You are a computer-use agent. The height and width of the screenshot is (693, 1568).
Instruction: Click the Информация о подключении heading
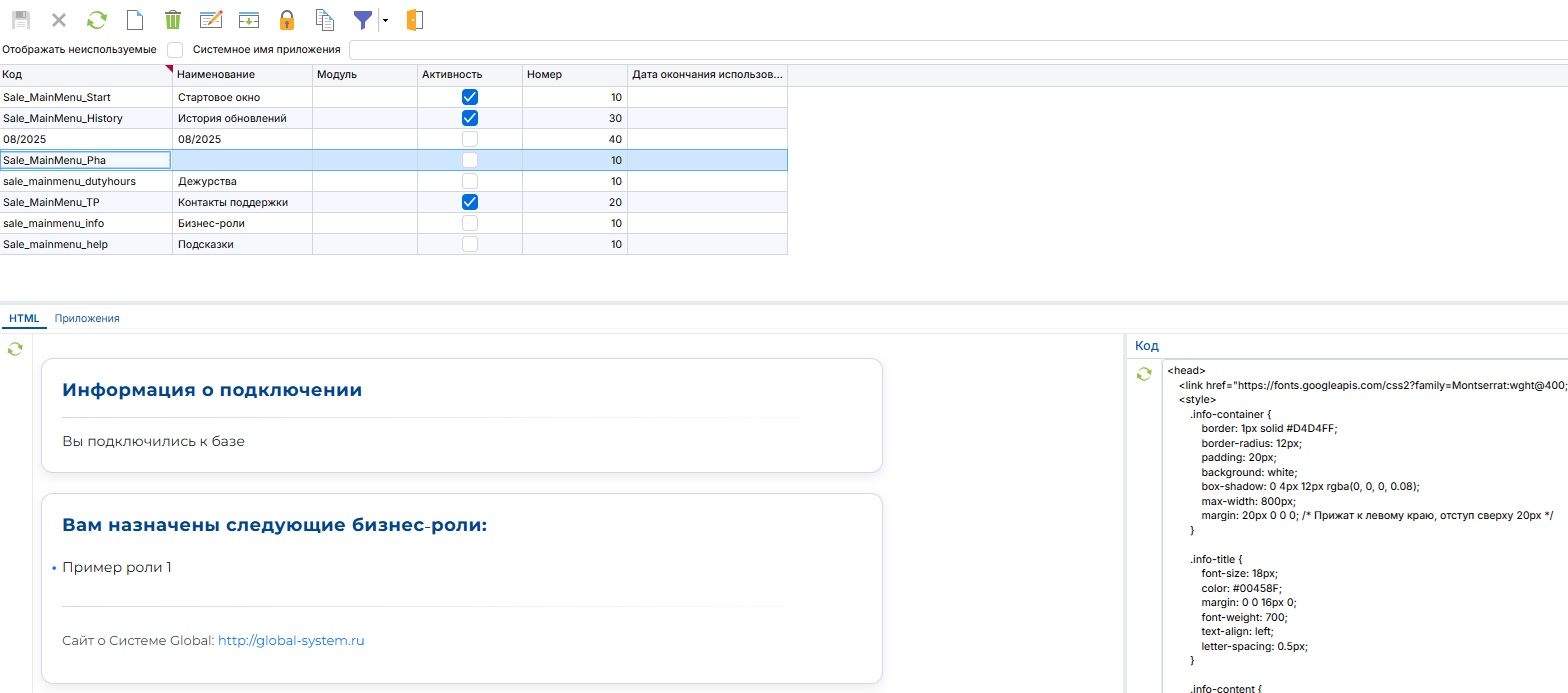tap(212, 390)
